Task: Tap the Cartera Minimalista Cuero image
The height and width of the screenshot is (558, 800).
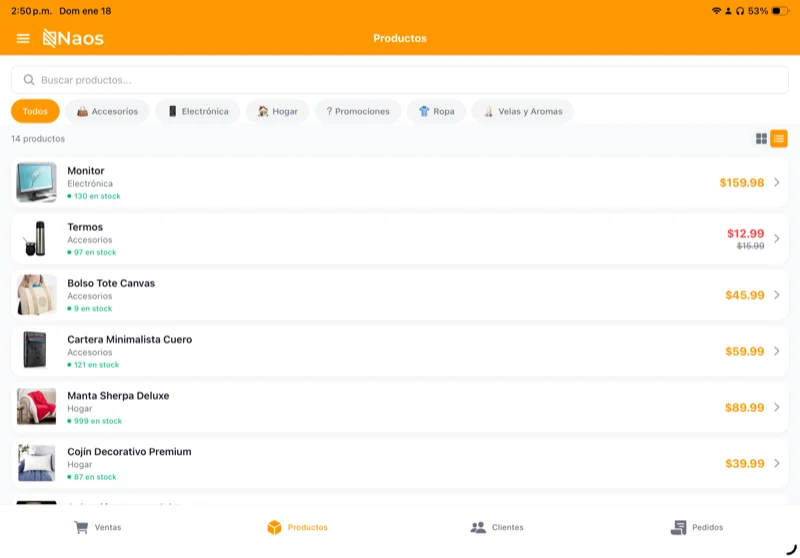Action: click(36, 351)
